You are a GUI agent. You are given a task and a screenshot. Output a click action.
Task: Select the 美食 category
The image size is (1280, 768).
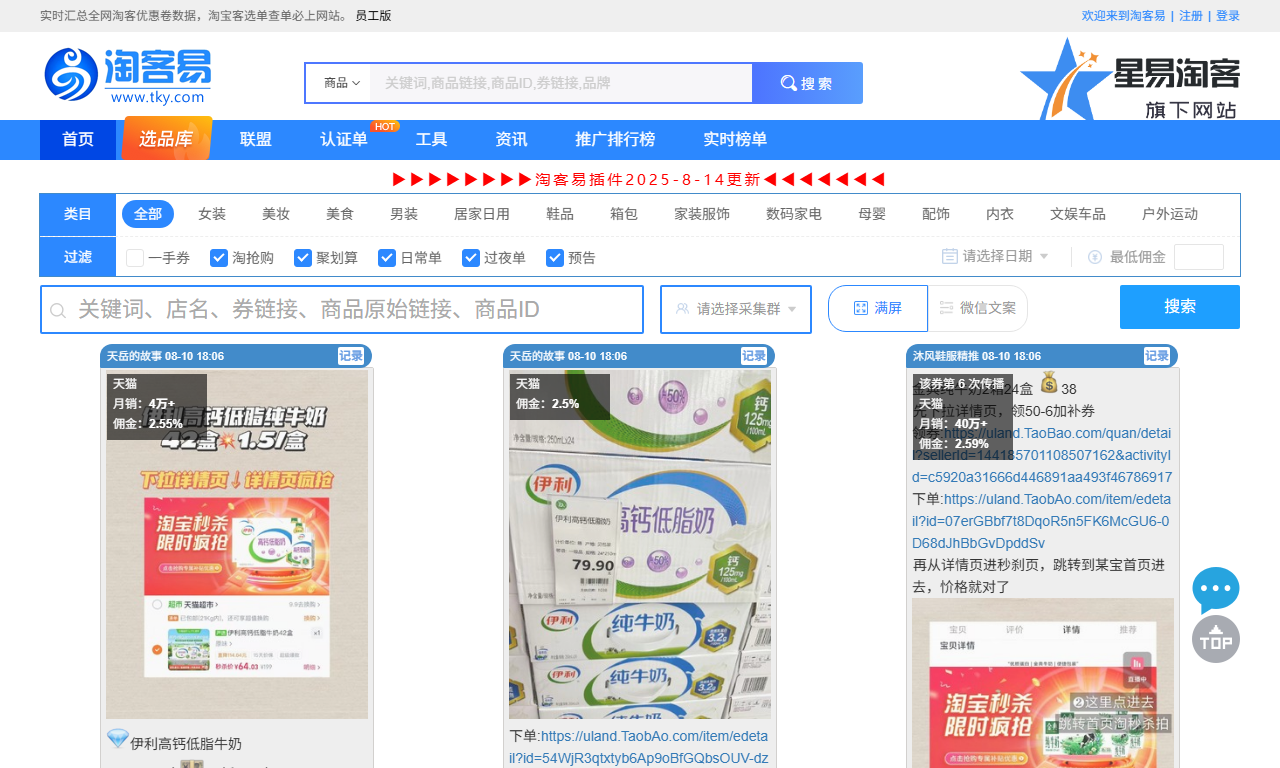(x=340, y=214)
